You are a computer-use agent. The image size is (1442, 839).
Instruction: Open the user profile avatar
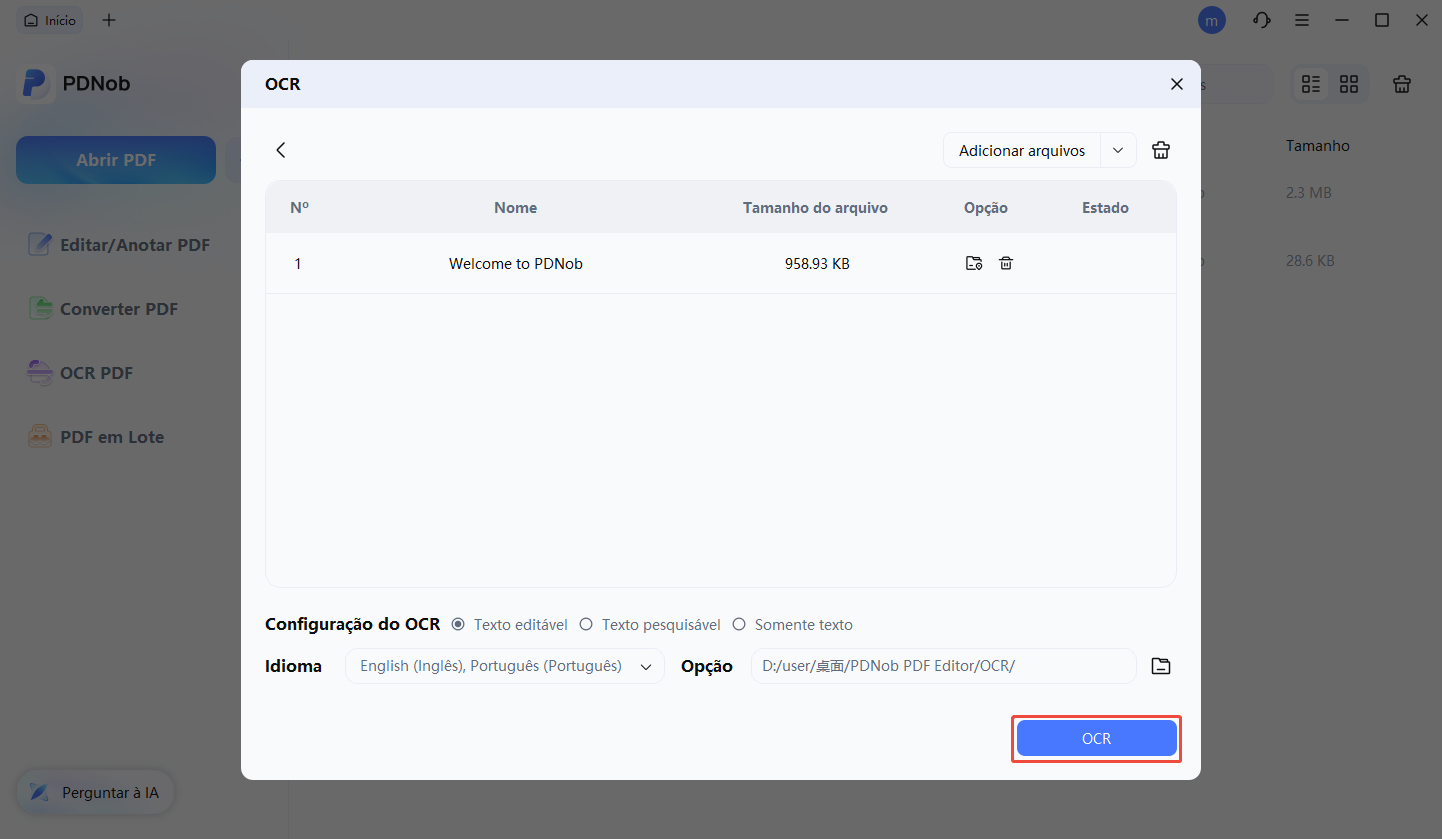pos(1211,20)
